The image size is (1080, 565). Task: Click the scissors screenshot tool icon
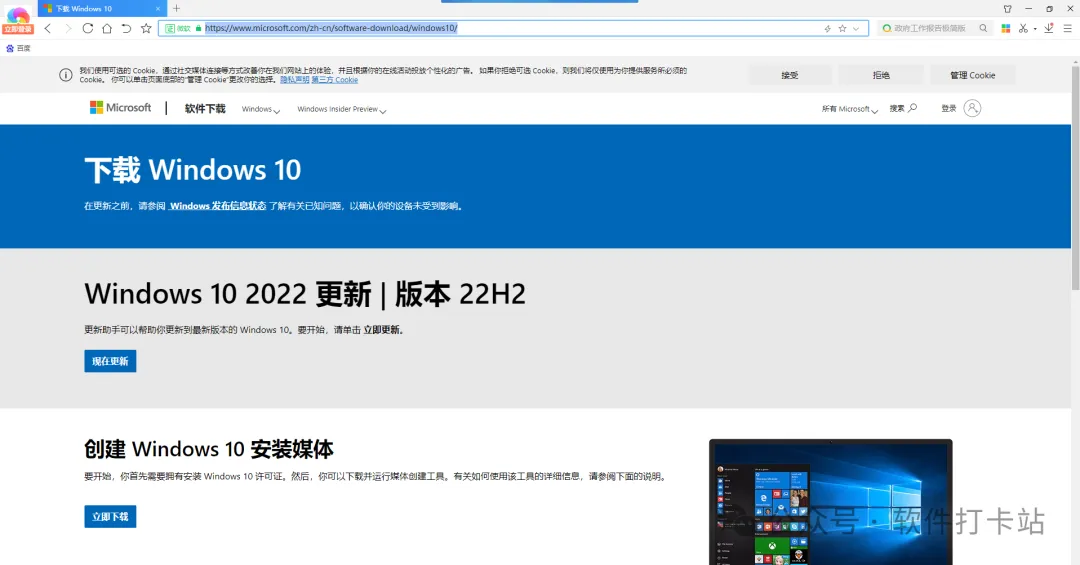[x=1024, y=28]
